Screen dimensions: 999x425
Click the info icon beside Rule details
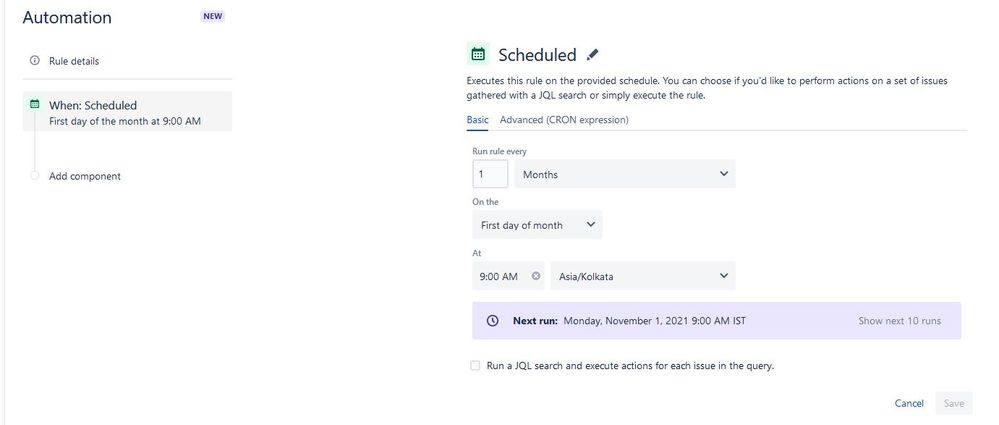point(34,61)
